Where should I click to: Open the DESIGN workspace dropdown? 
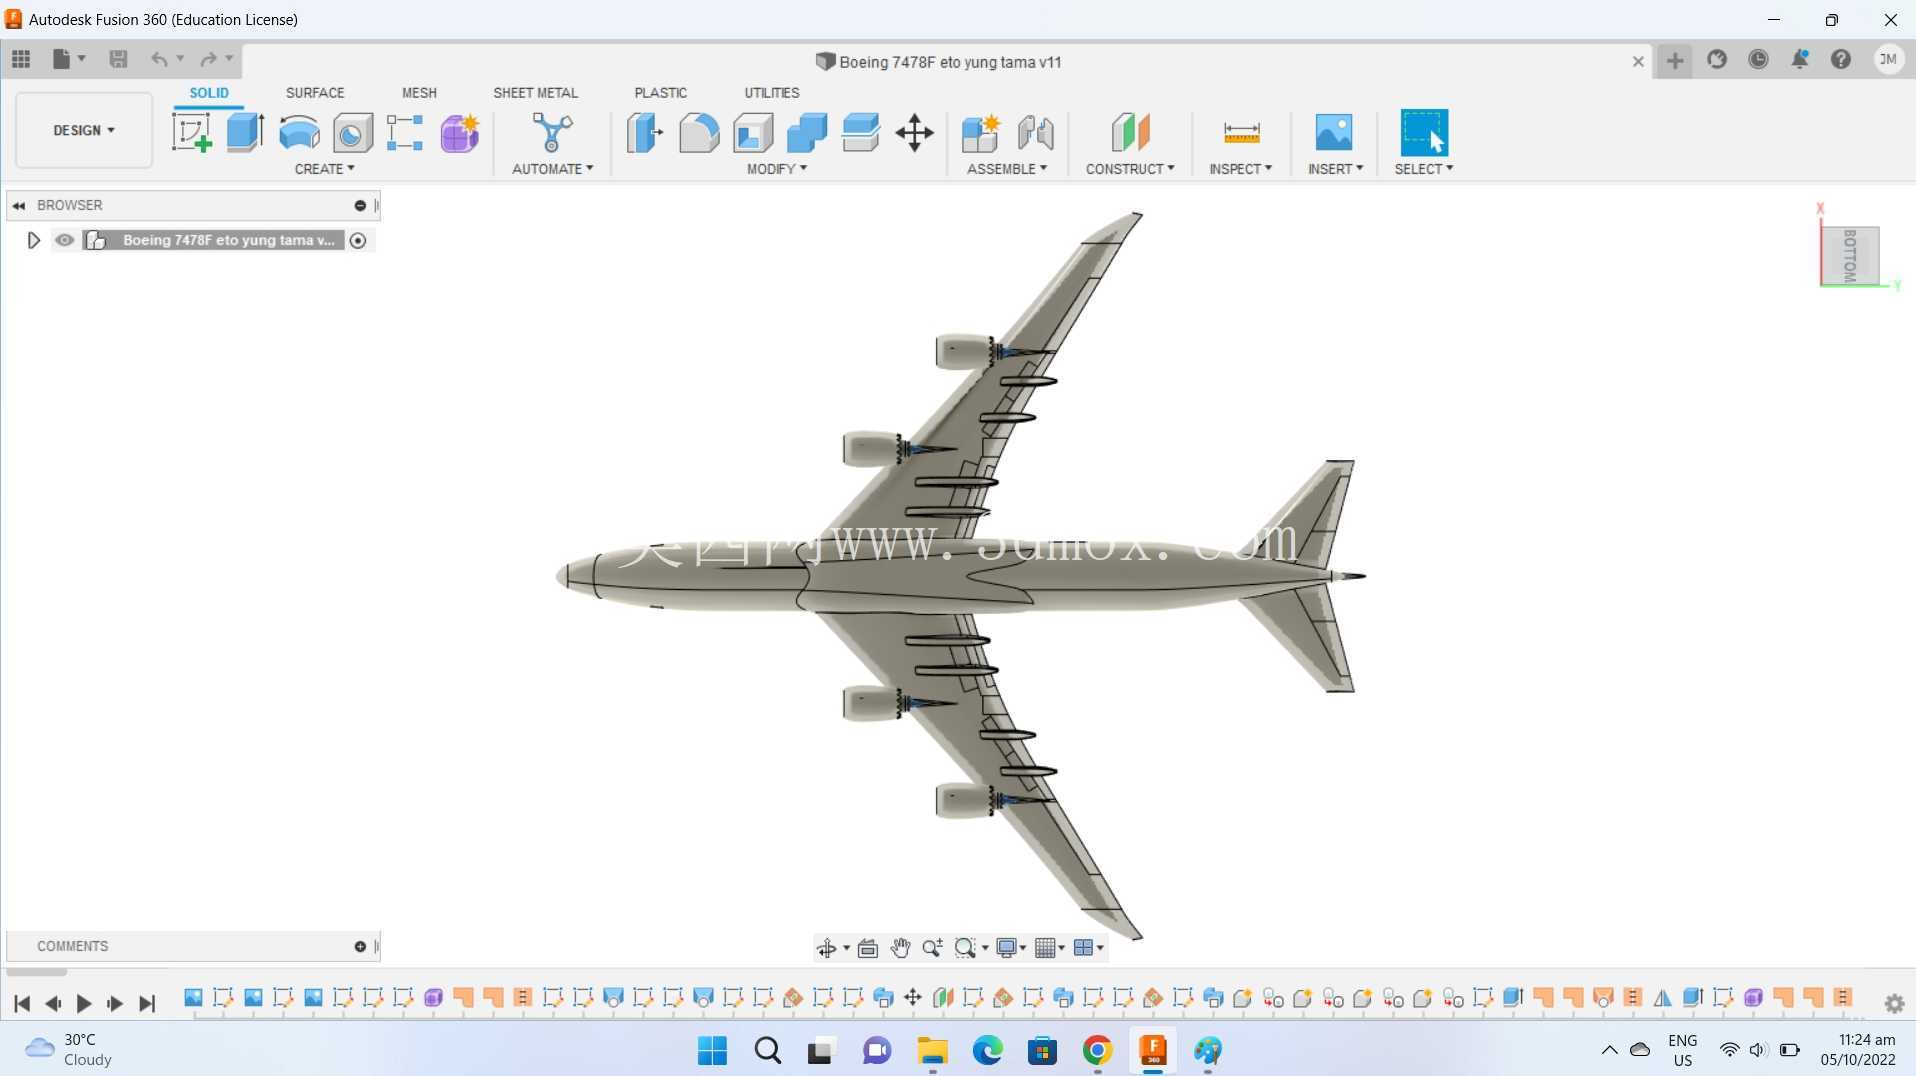[x=84, y=130]
